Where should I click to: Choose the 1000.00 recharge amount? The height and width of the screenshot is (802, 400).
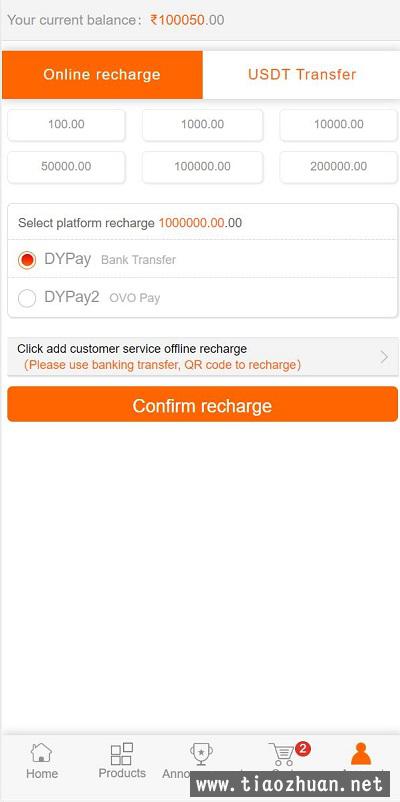[x=203, y=124]
